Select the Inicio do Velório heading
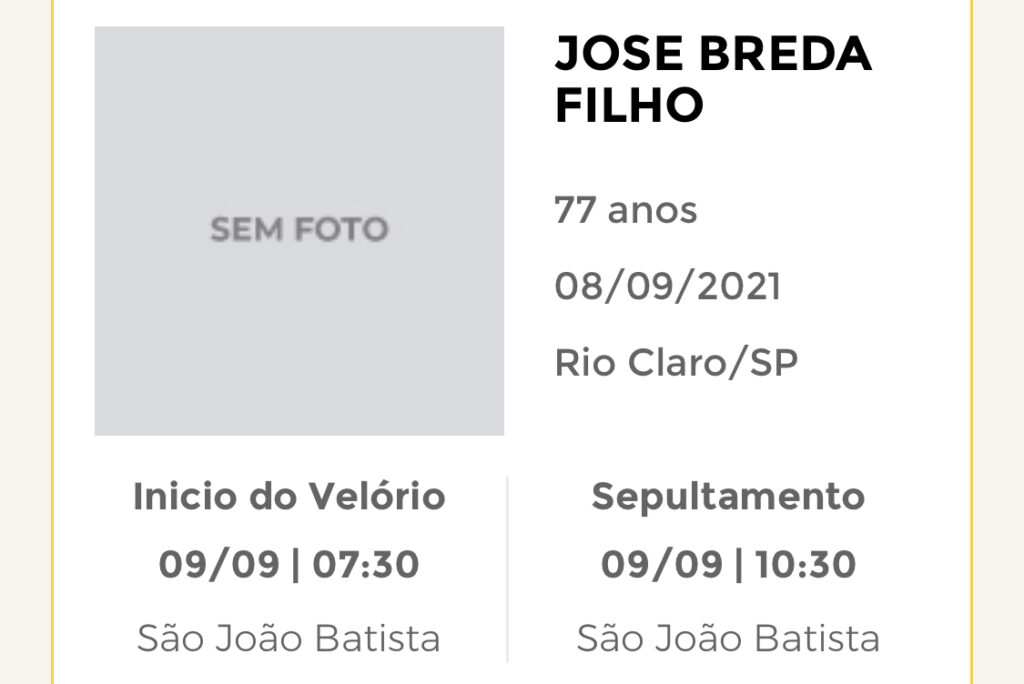The width and height of the screenshot is (1024, 684). click(289, 496)
